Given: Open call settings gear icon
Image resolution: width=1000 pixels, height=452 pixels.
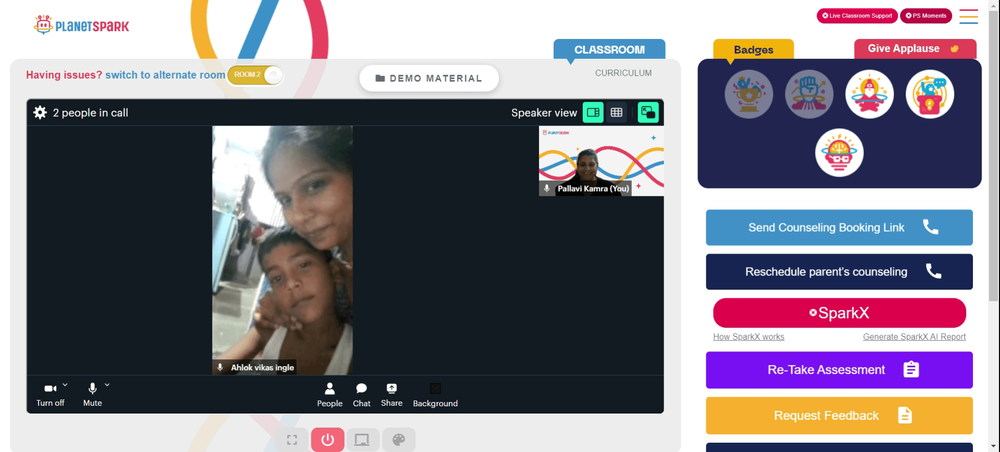Looking at the screenshot, I should (x=40, y=113).
